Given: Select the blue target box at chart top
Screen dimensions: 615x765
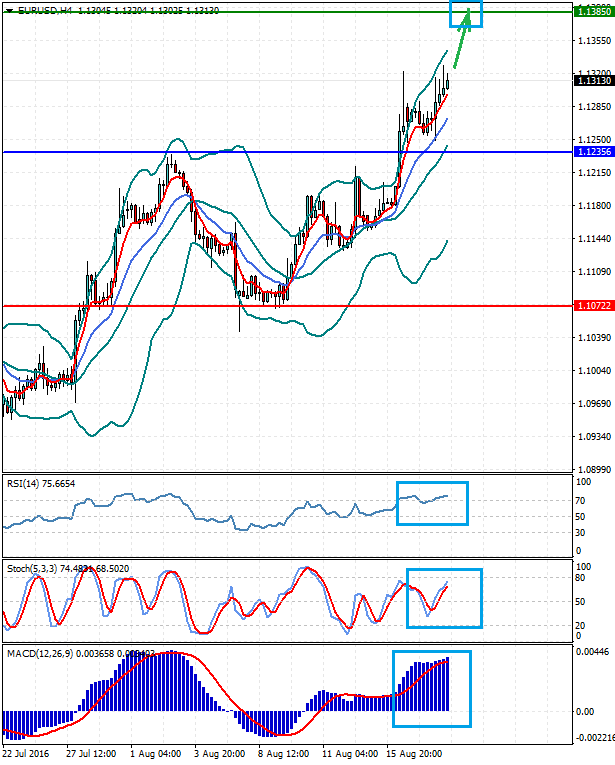Looking at the screenshot, I should click(x=465, y=13).
